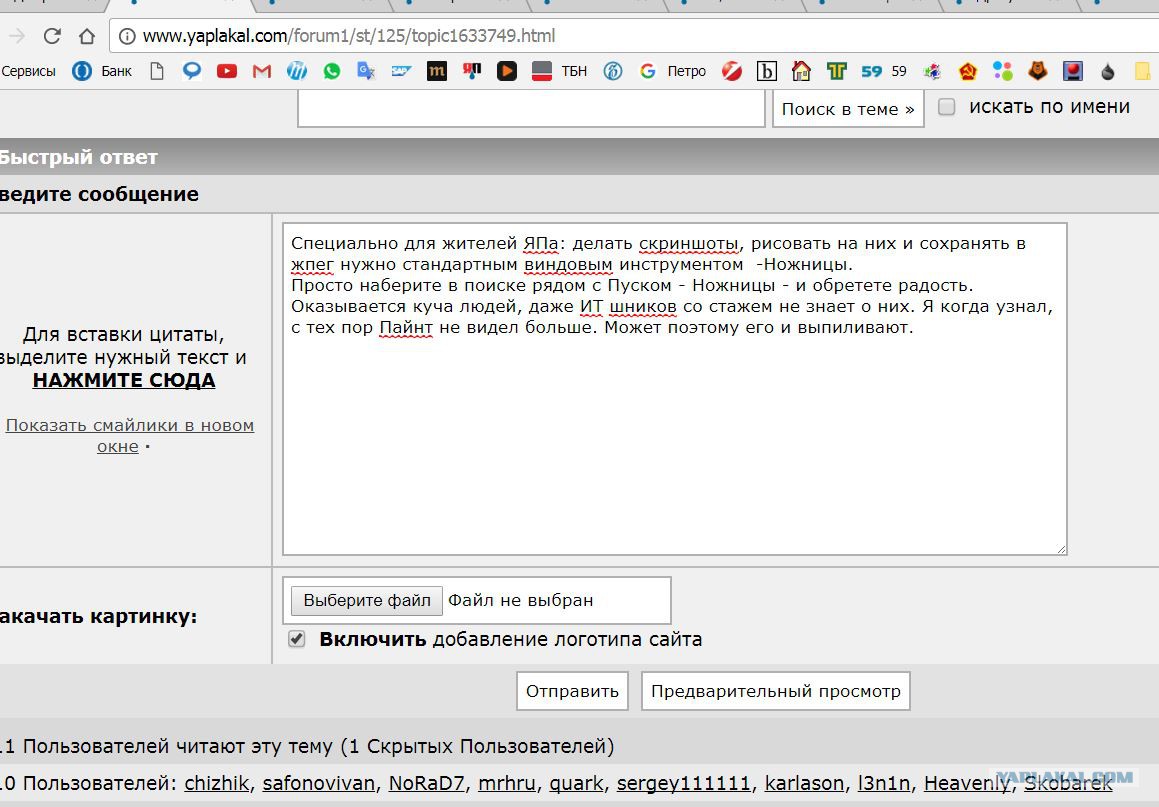Click the Отправить button
Image resolution: width=1159 pixels, height=807 pixels.
572,691
